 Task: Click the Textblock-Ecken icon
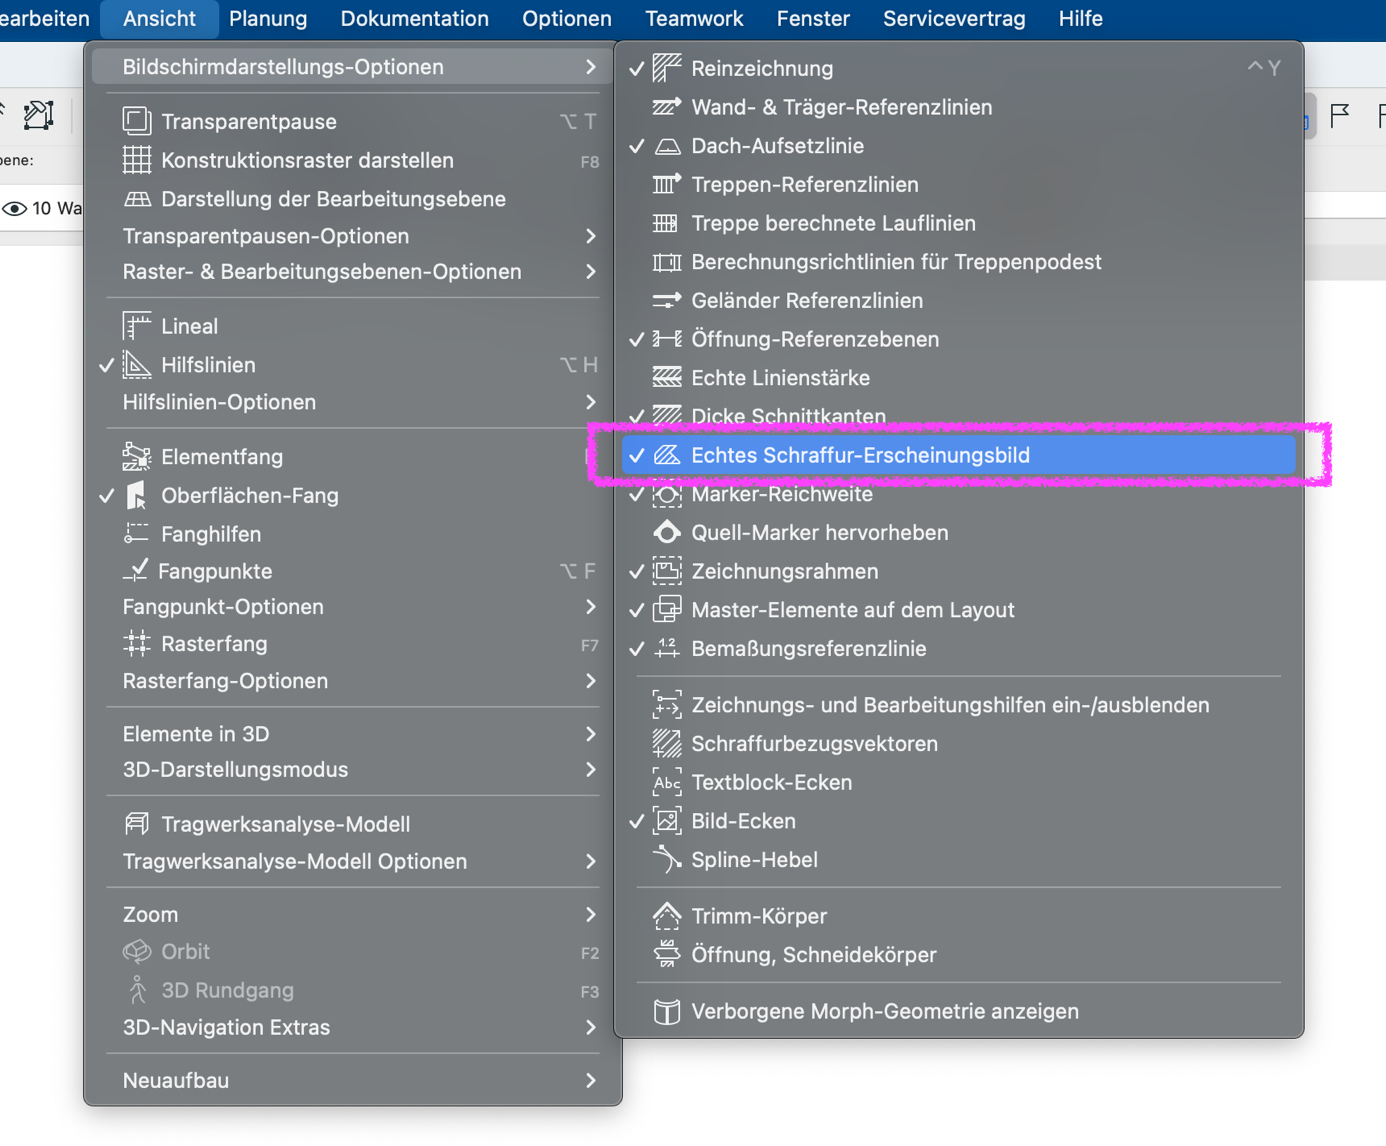[667, 783]
